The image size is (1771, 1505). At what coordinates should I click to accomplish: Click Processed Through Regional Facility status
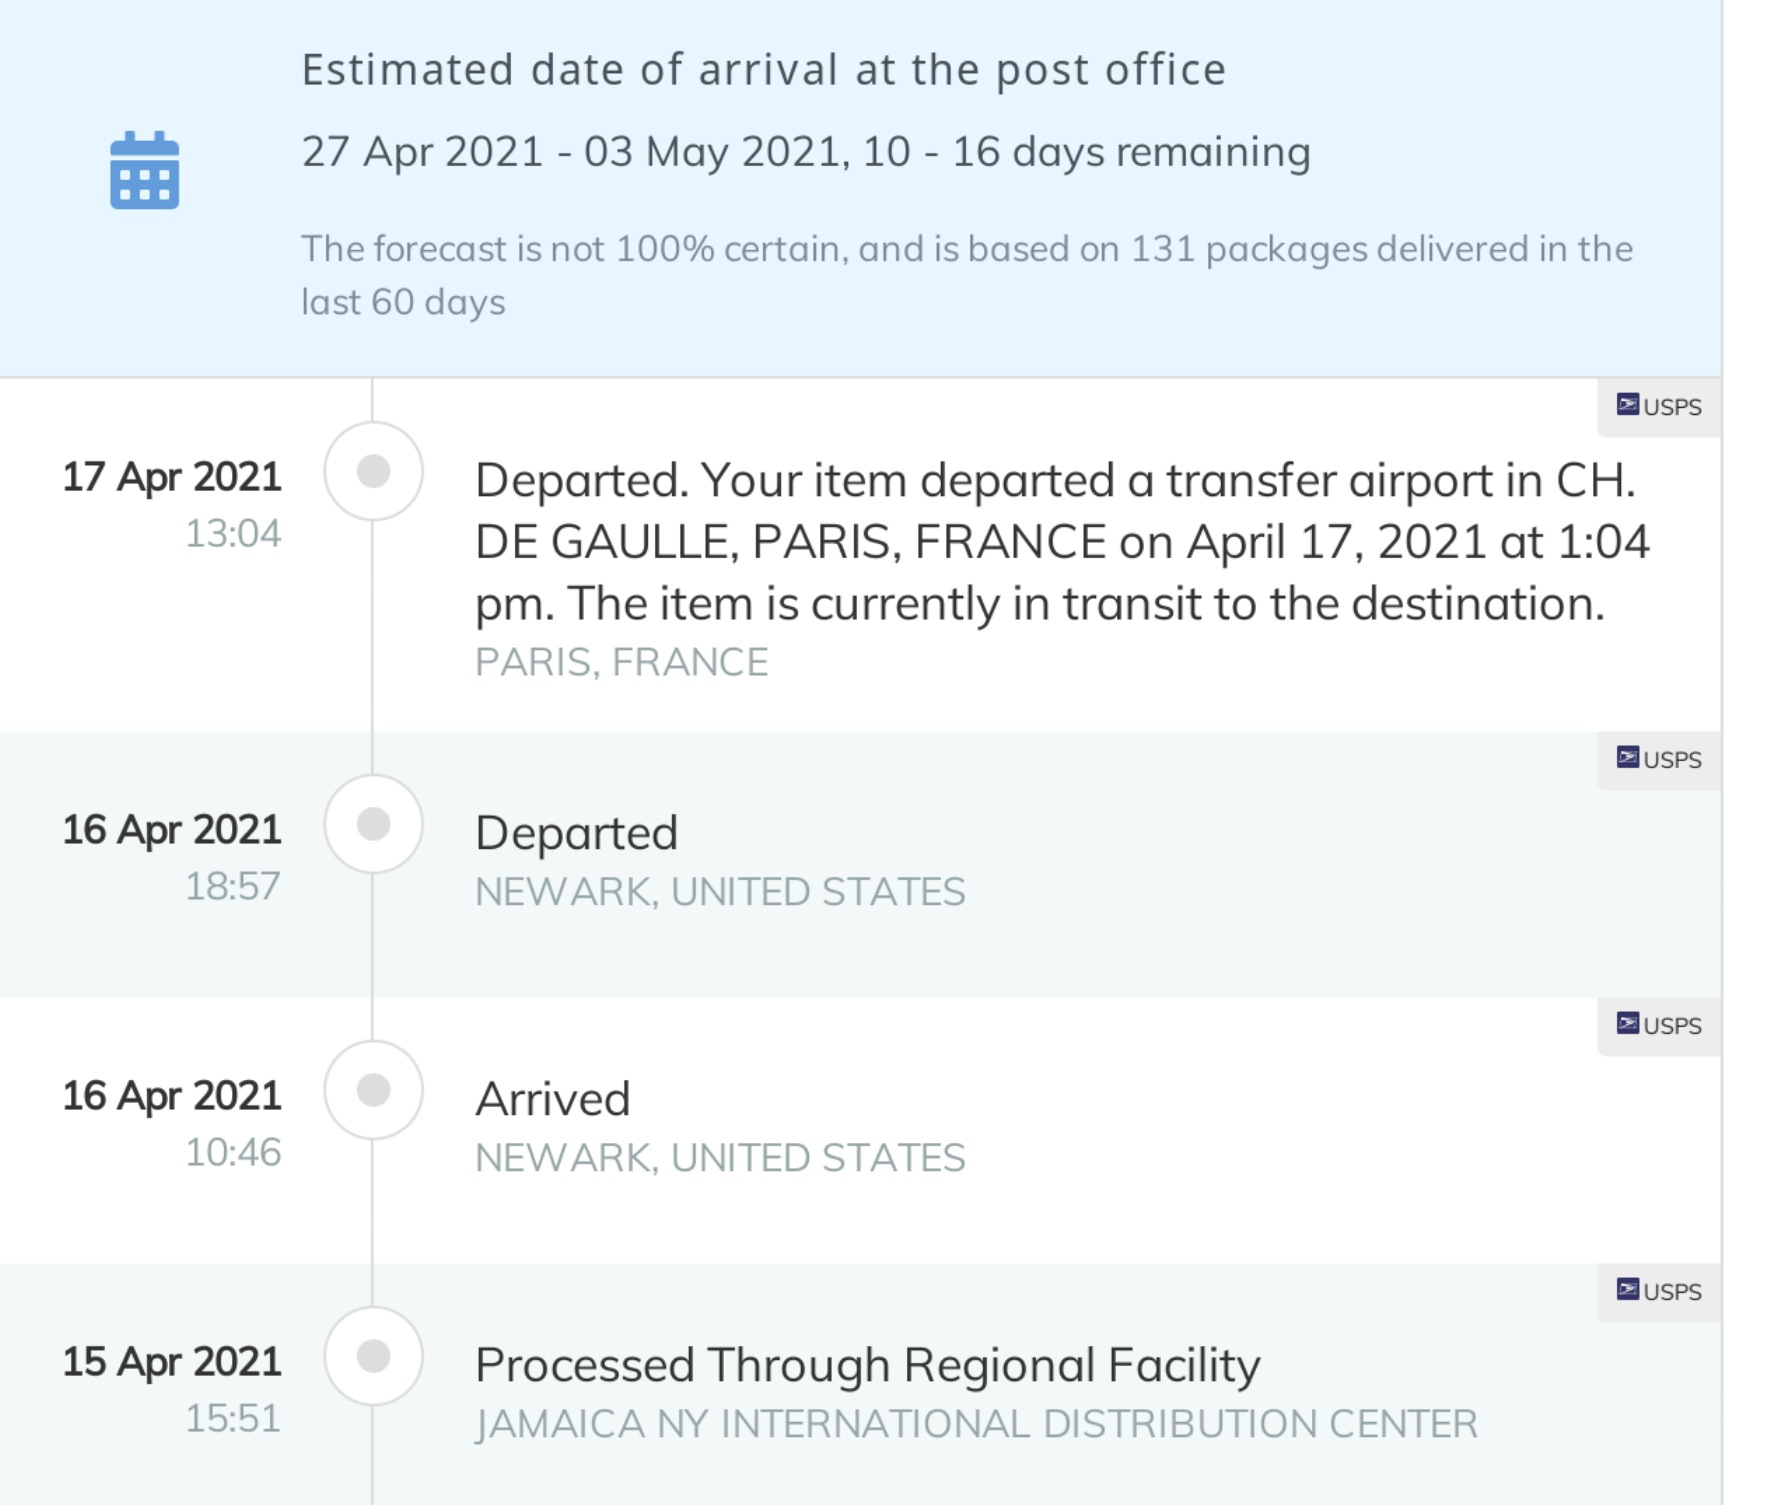(868, 1365)
